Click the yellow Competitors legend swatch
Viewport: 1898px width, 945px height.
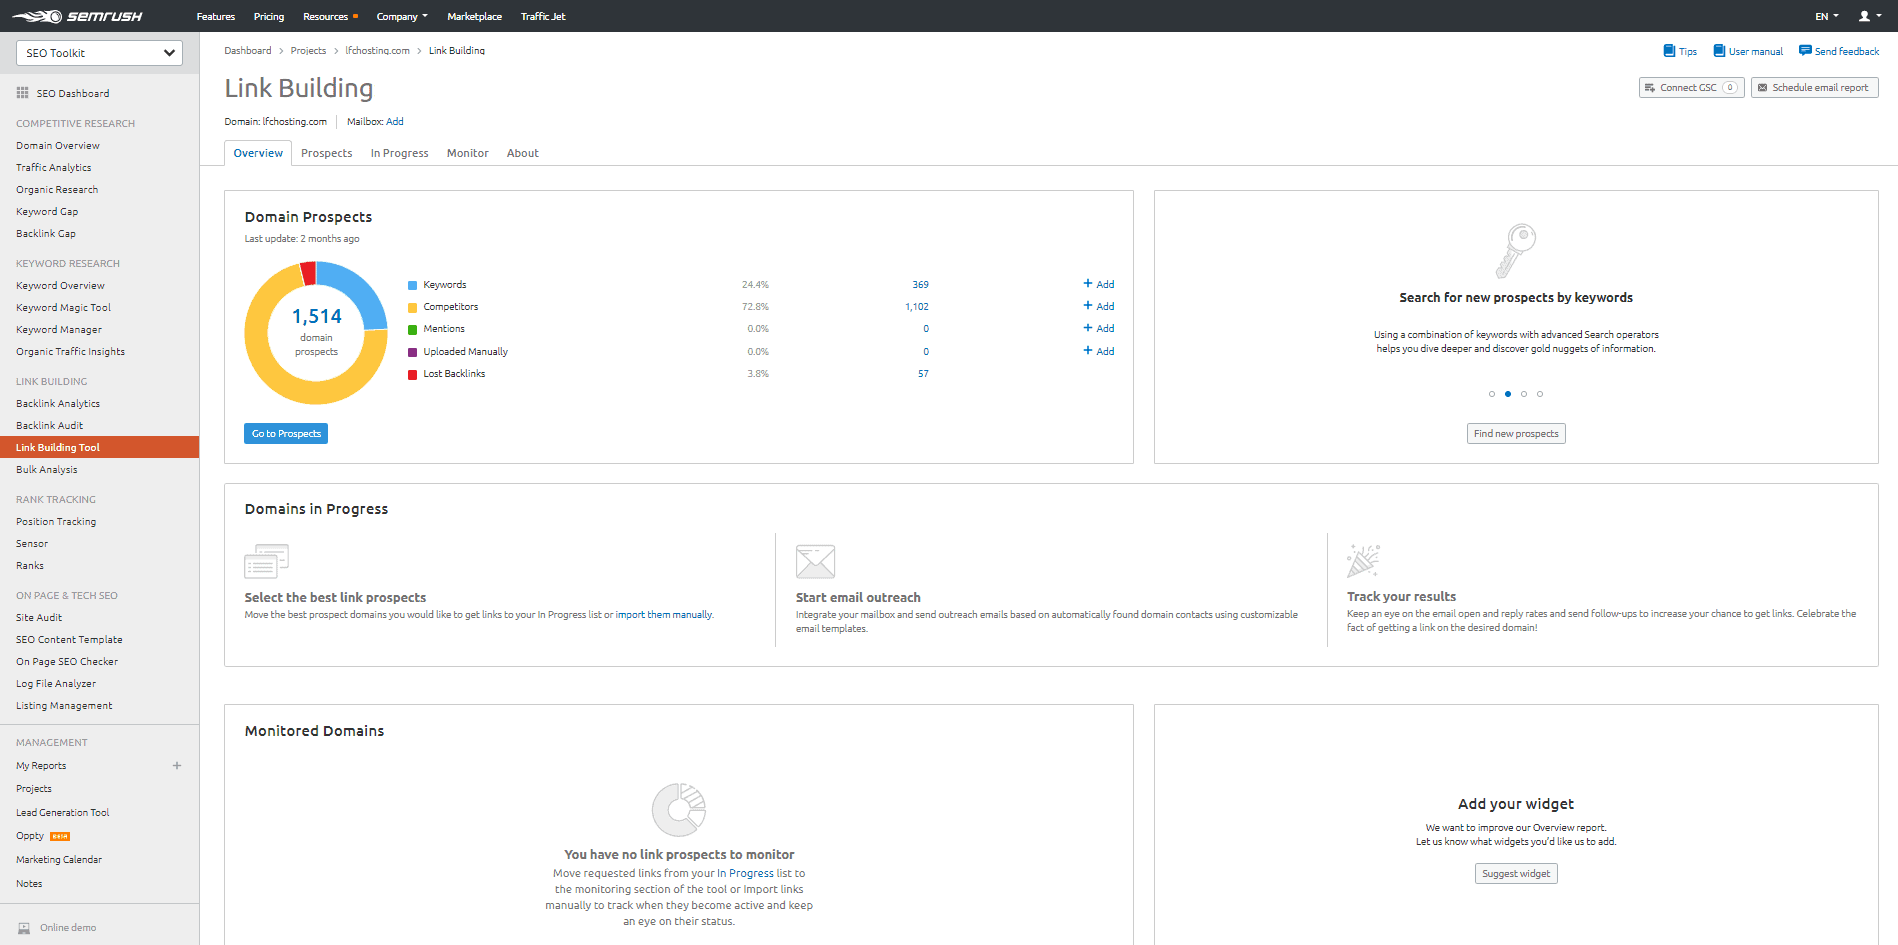[413, 307]
